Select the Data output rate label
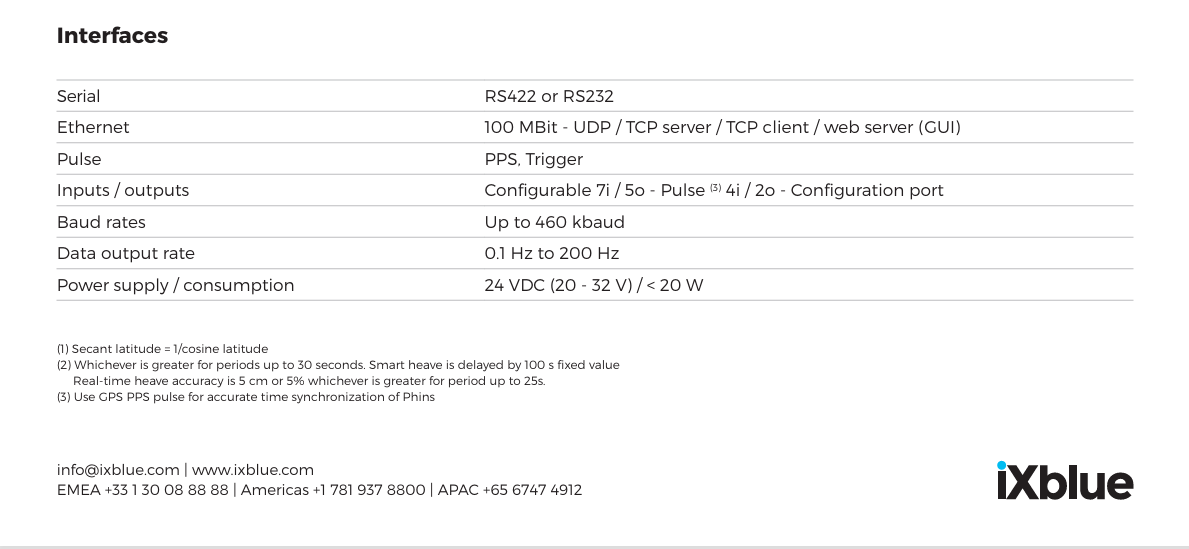This screenshot has height=549, width=1189. coord(126,253)
